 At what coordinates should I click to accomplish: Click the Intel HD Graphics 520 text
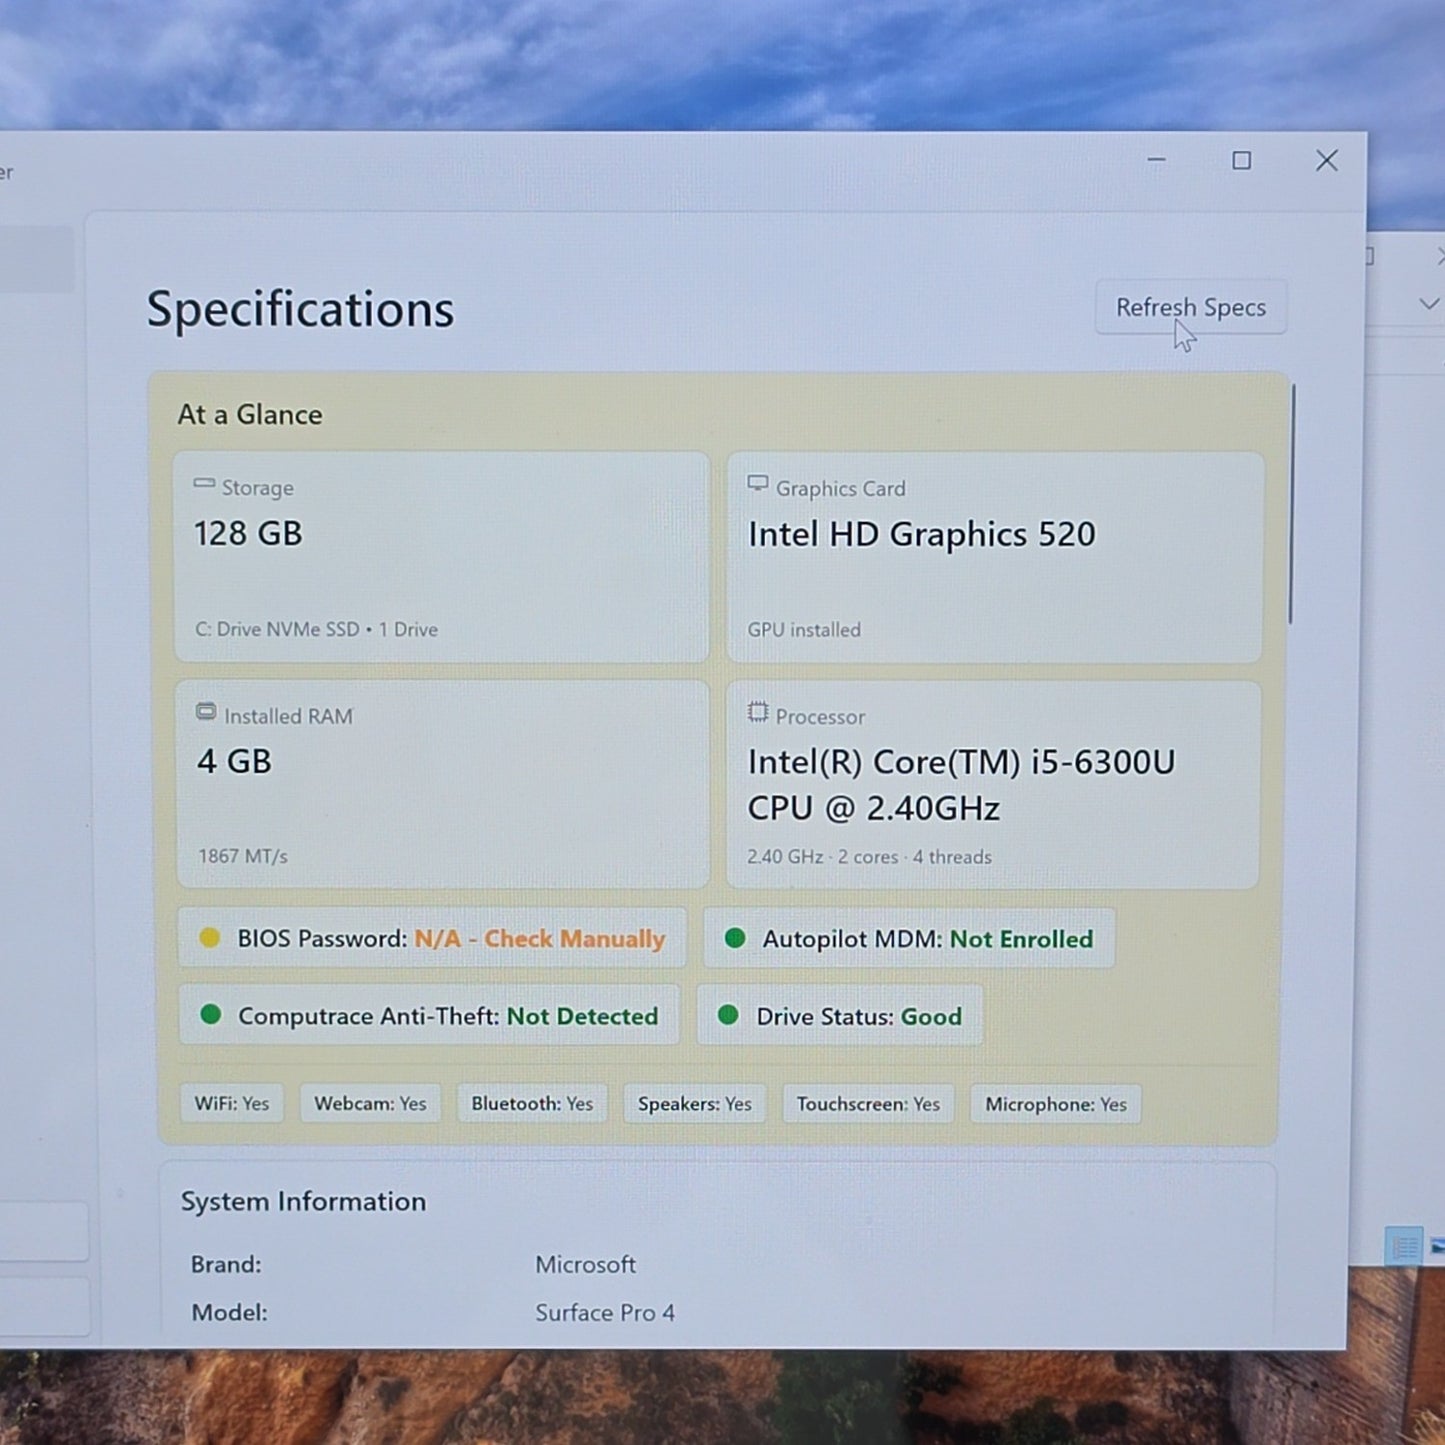922,534
